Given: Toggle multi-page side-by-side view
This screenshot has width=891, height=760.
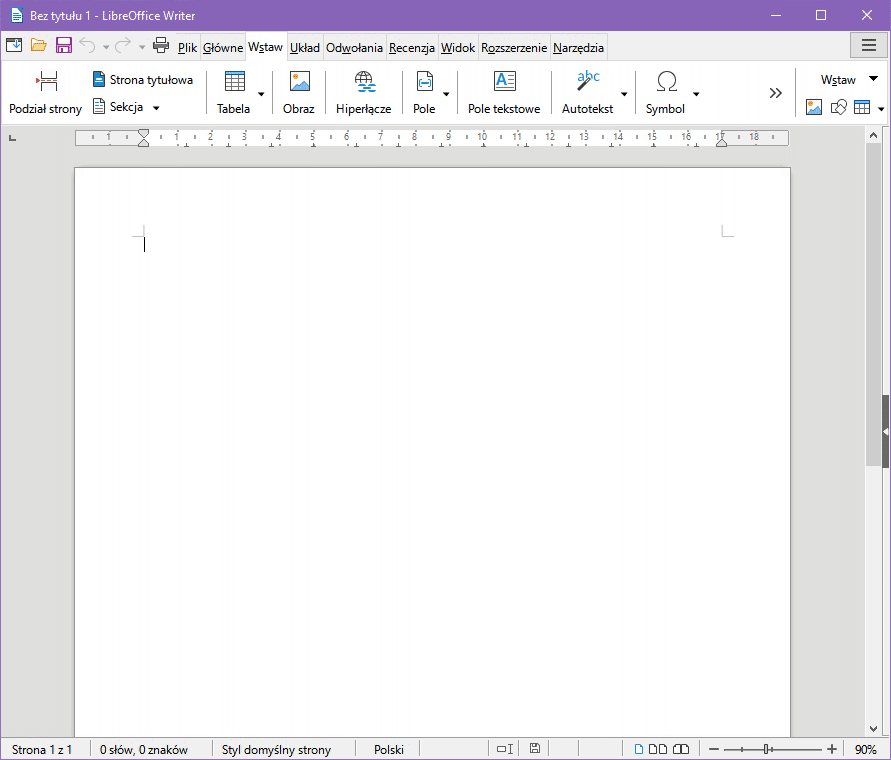Looking at the screenshot, I should 658,749.
